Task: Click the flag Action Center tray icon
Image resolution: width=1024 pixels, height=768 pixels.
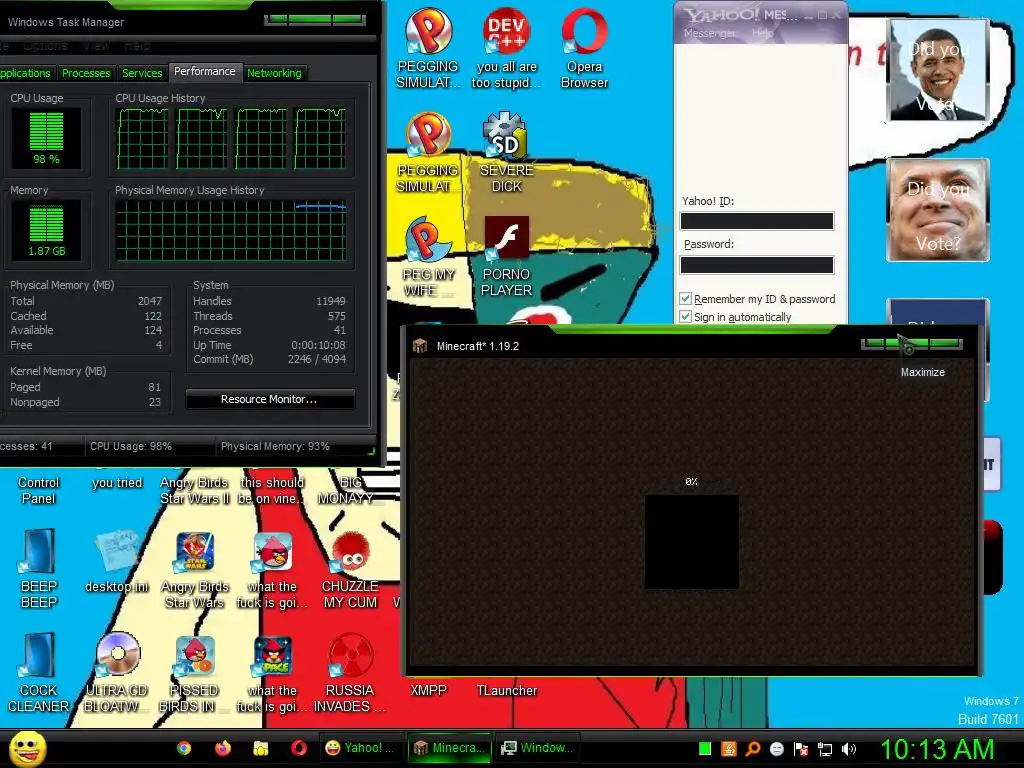Action: pos(801,749)
